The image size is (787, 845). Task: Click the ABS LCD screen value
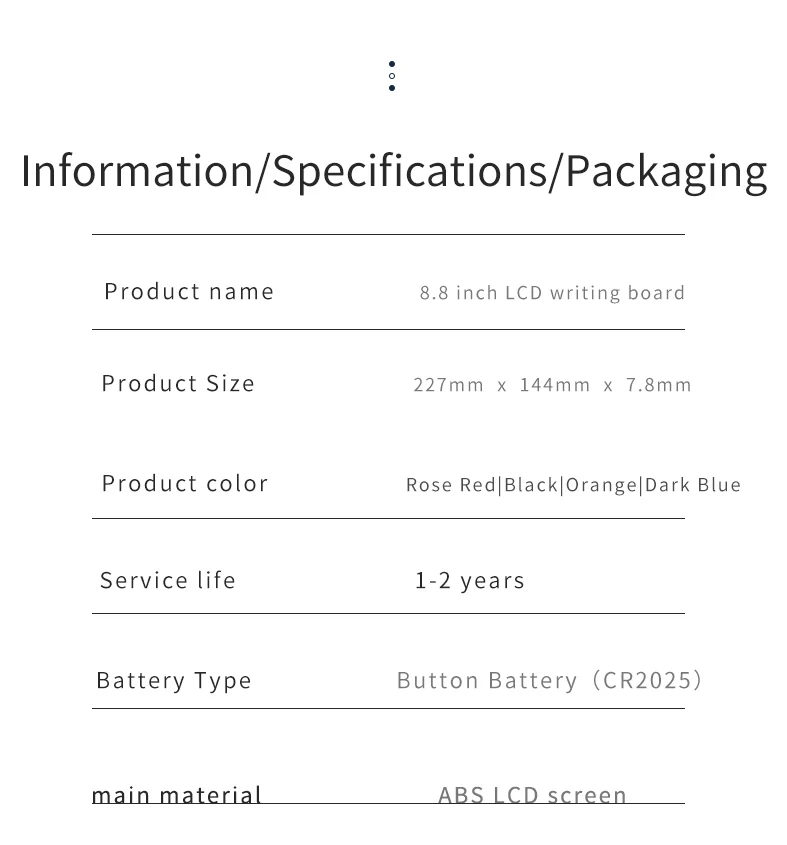point(532,795)
